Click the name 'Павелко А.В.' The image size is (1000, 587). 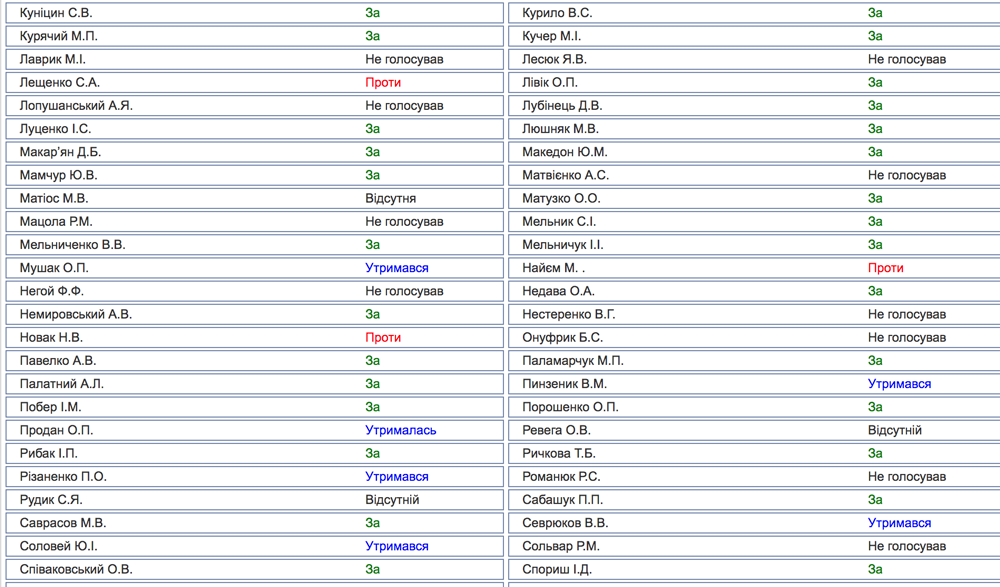(x=58, y=360)
